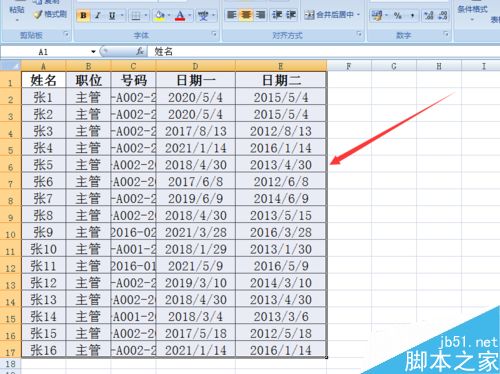Open the underline style dropdown arrow
This screenshot has height=374, width=500.
(122, 15)
